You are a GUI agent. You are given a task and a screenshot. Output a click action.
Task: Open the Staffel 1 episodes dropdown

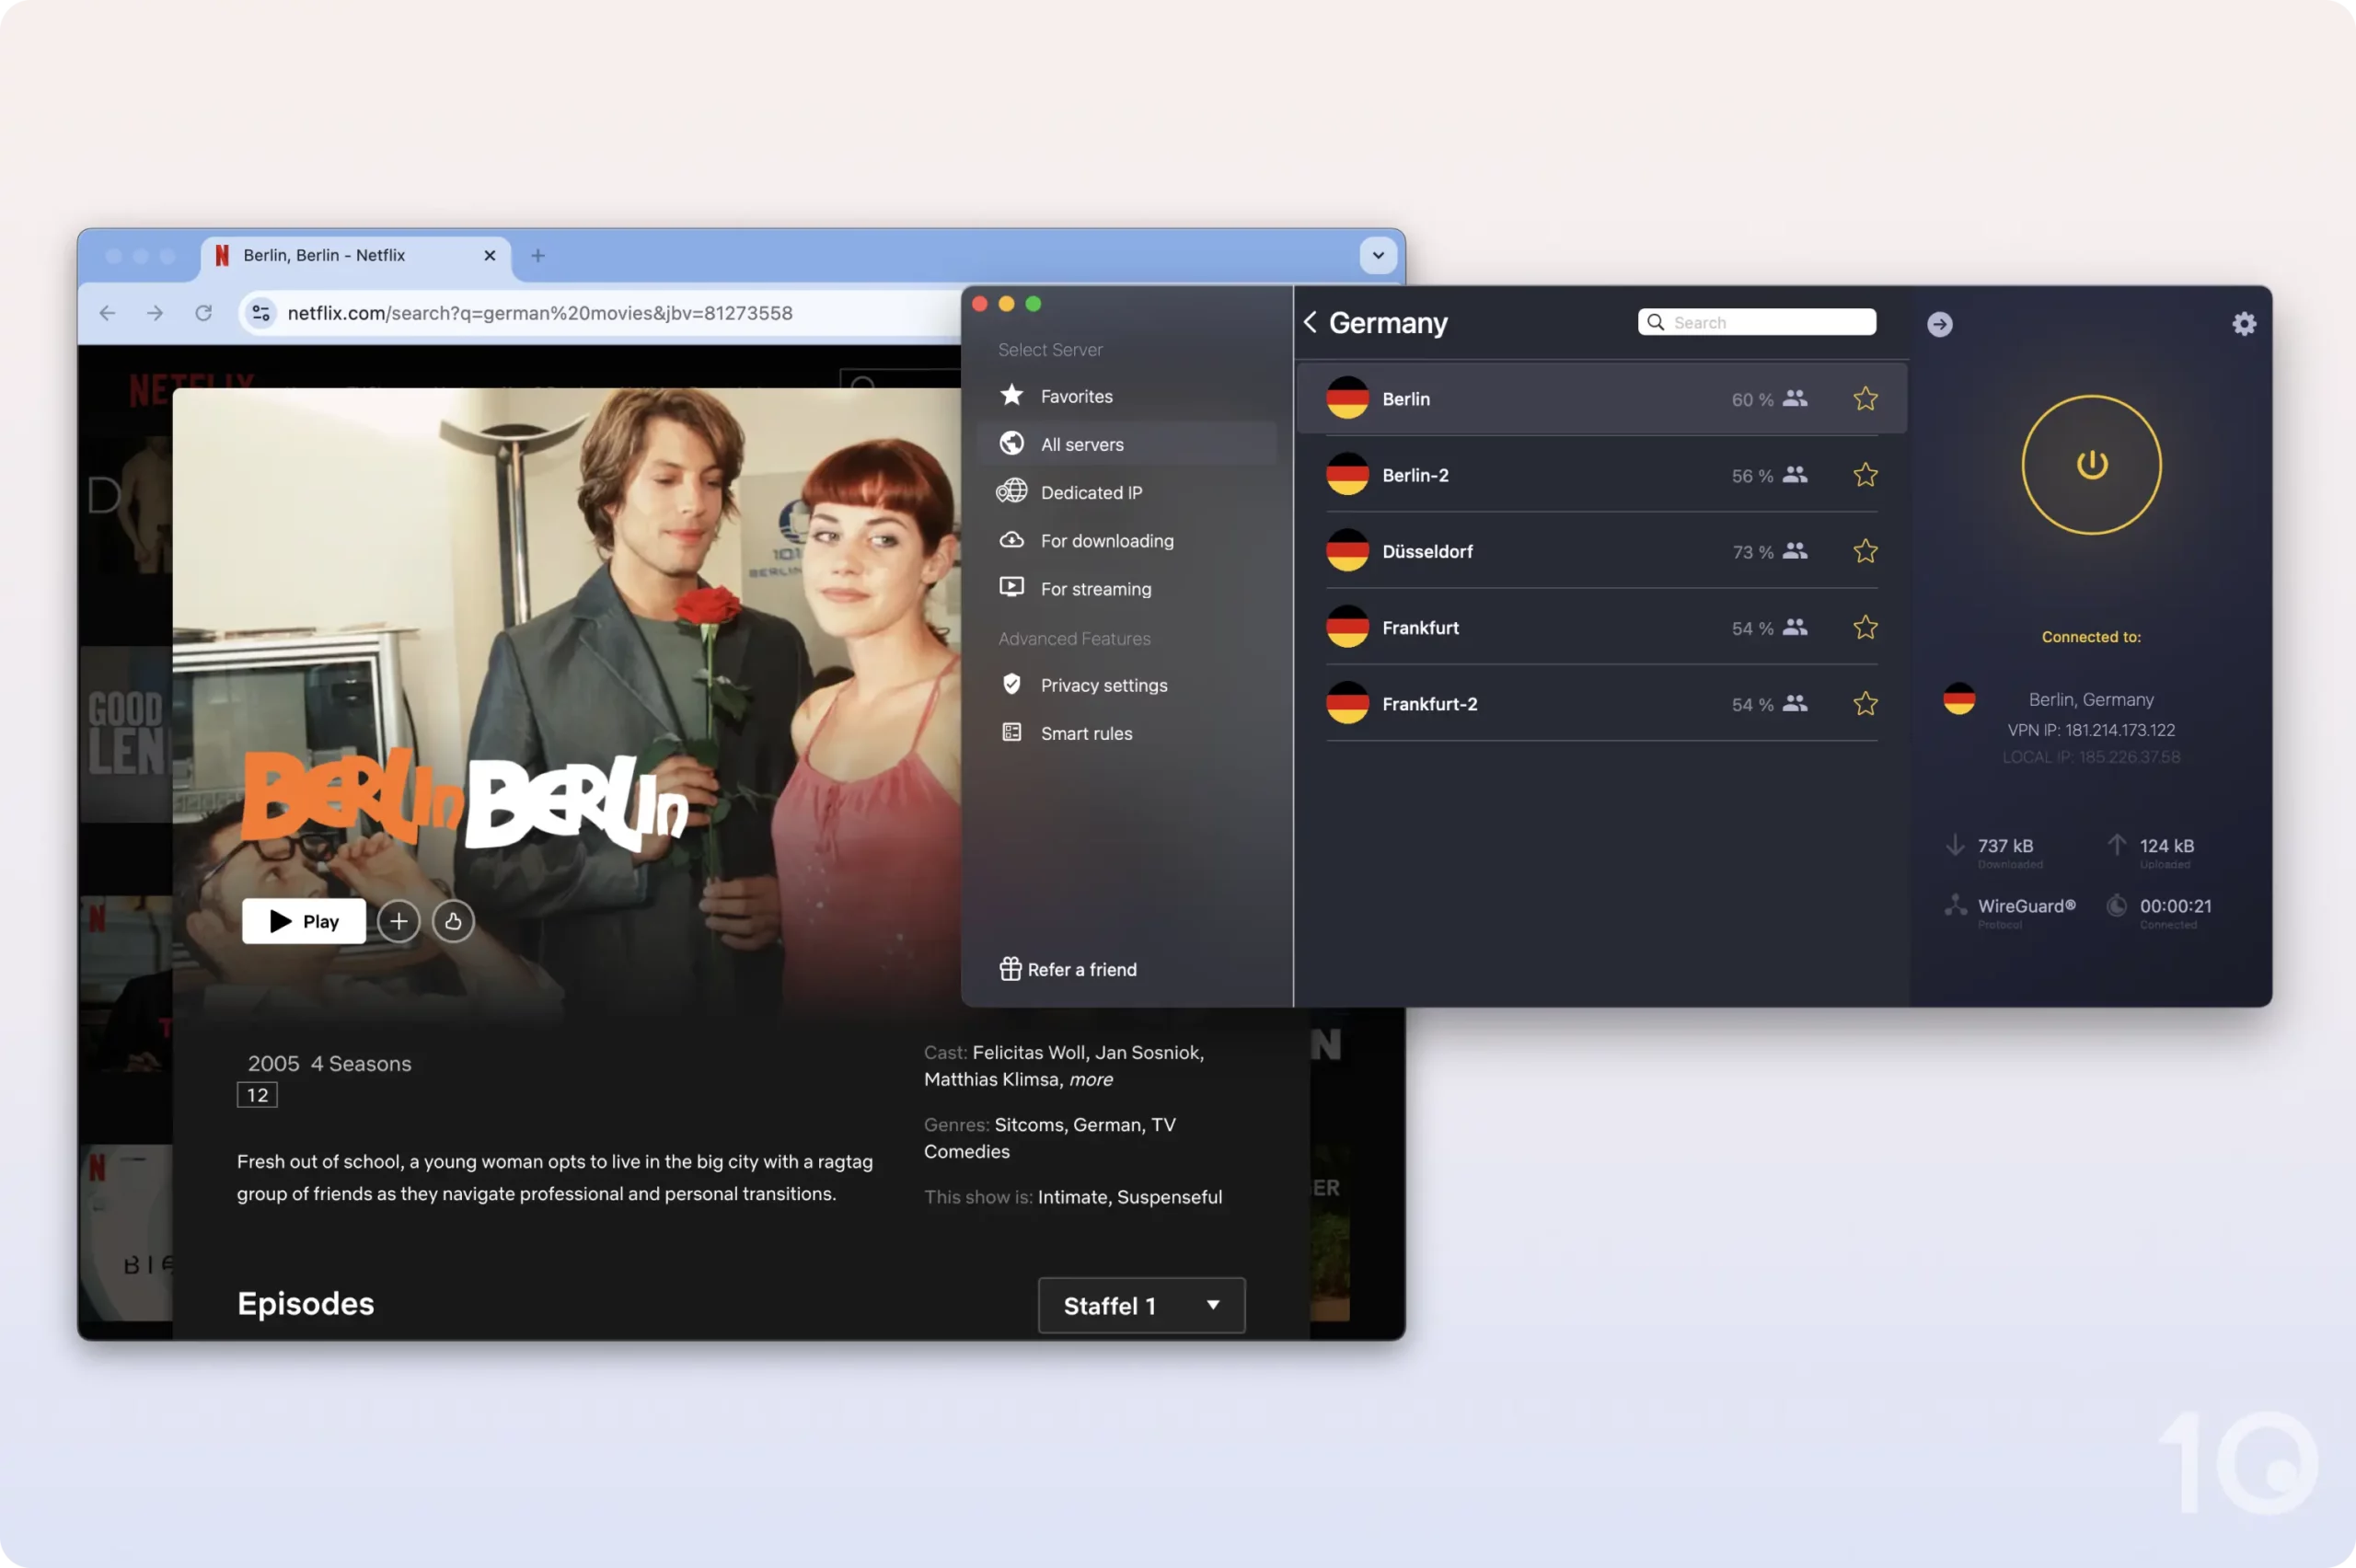point(1139,1304)
